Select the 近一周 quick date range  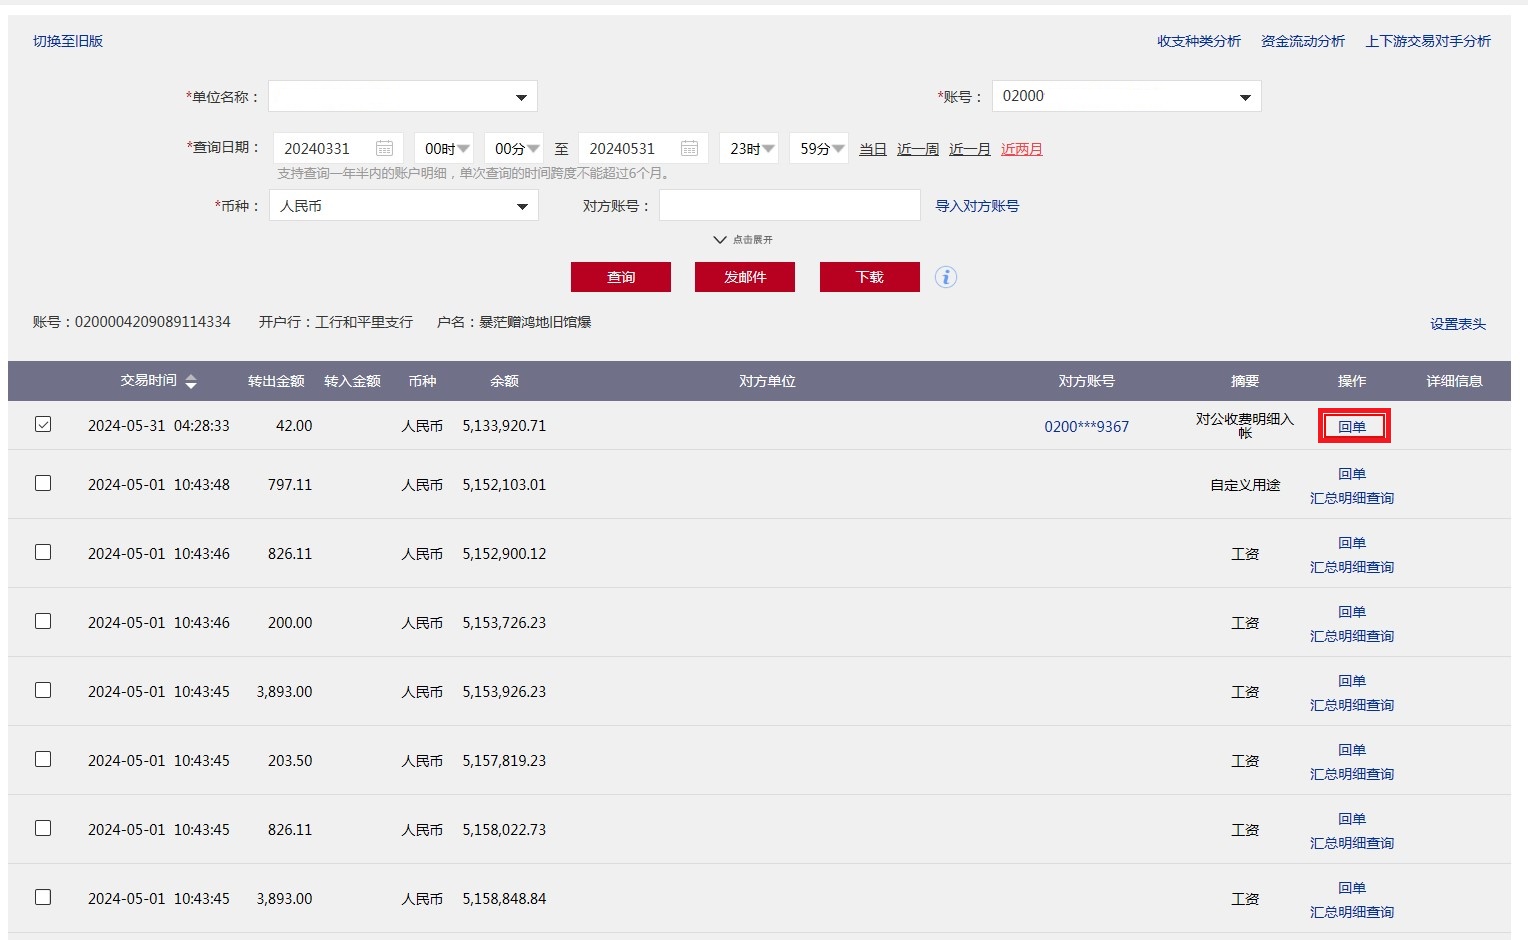[x=917, y=149]
